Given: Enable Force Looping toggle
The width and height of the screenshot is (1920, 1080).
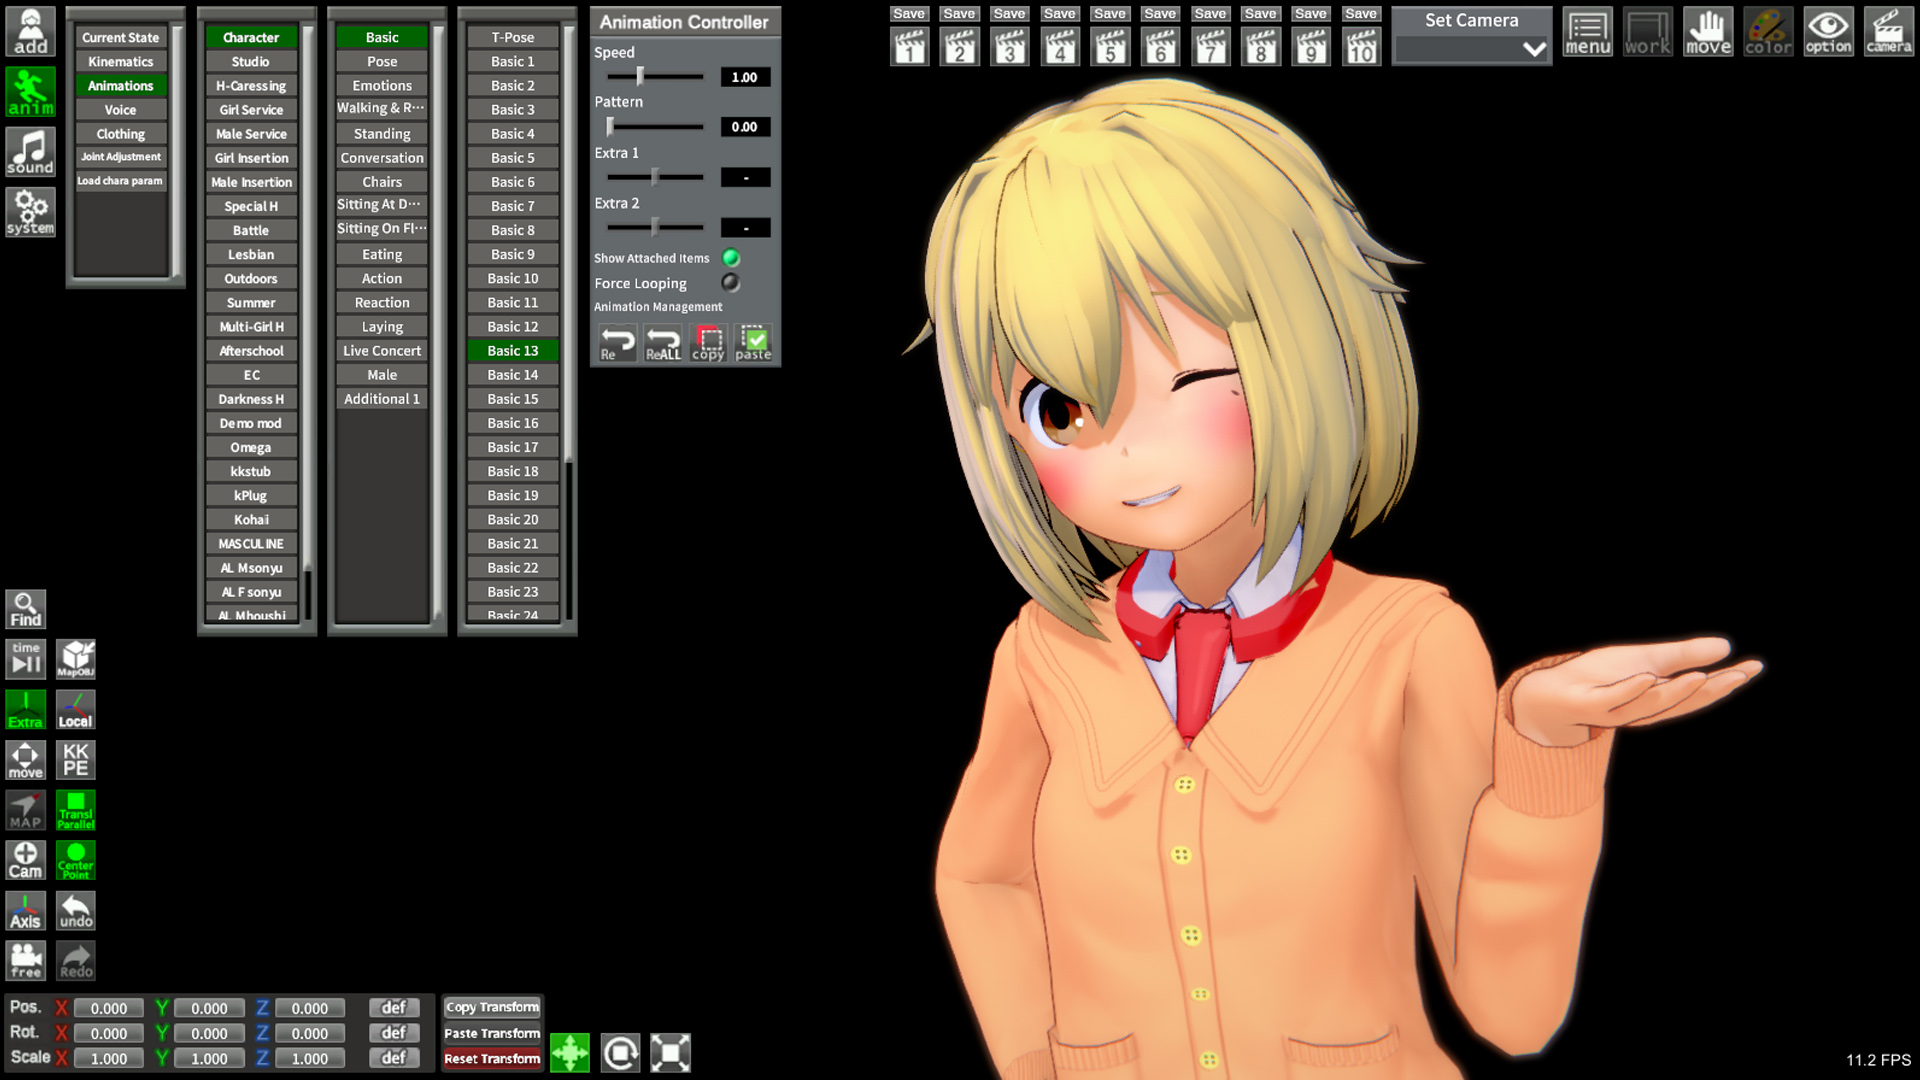Looking at the screenshot, I should (x=731, y=283).
